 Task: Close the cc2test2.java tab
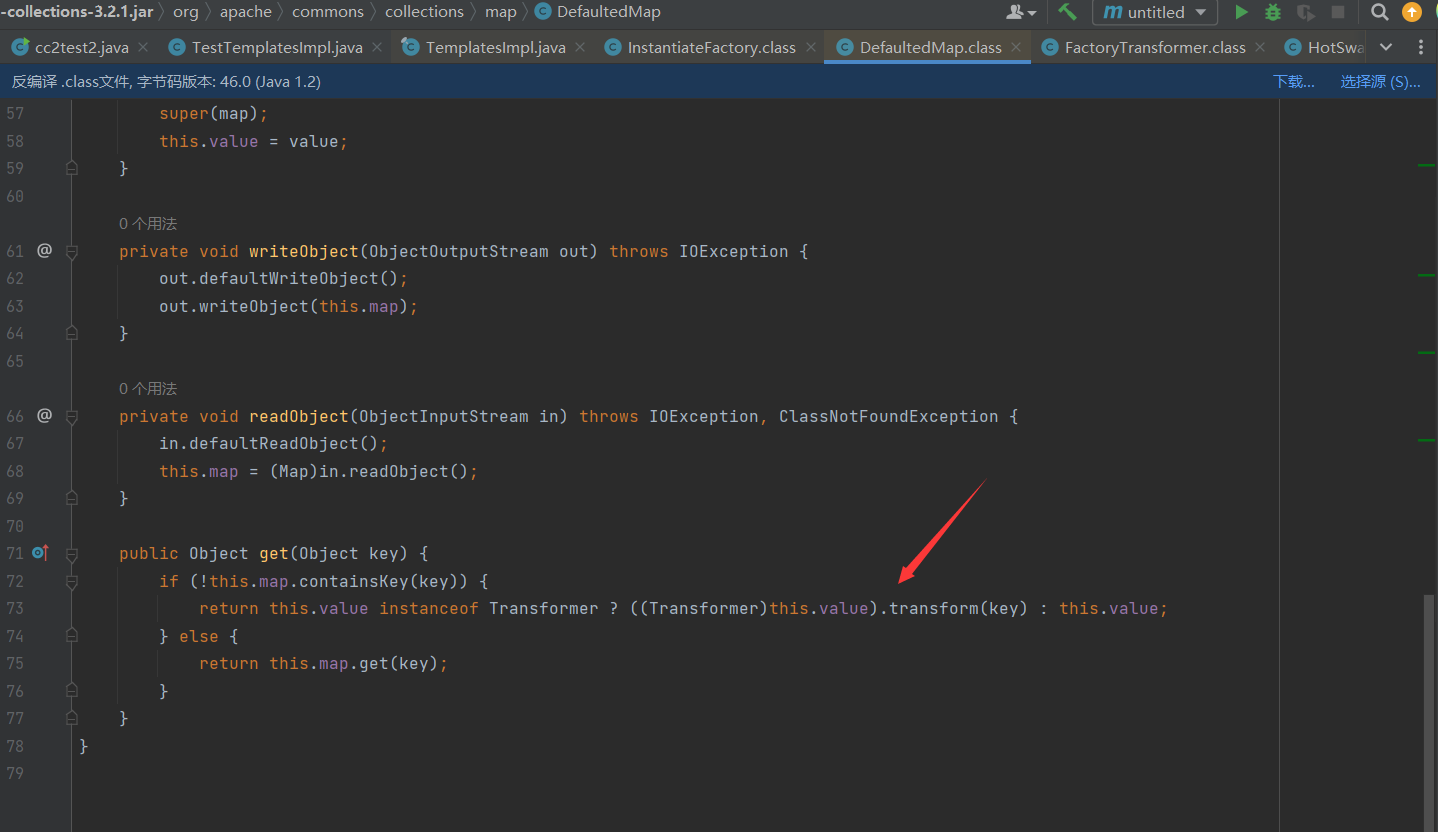click(x=143, y=47)
